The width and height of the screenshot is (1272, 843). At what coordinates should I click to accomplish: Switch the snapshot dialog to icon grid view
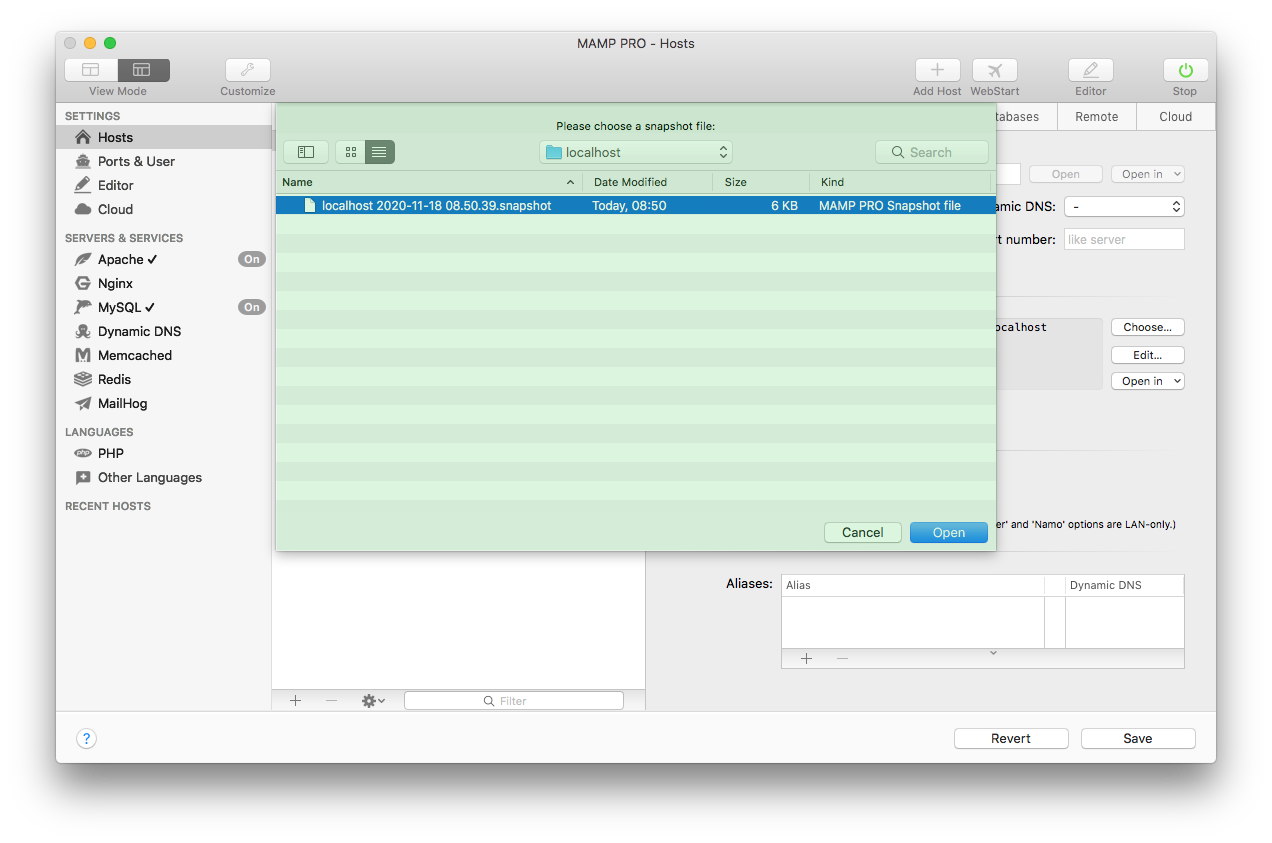350,152
